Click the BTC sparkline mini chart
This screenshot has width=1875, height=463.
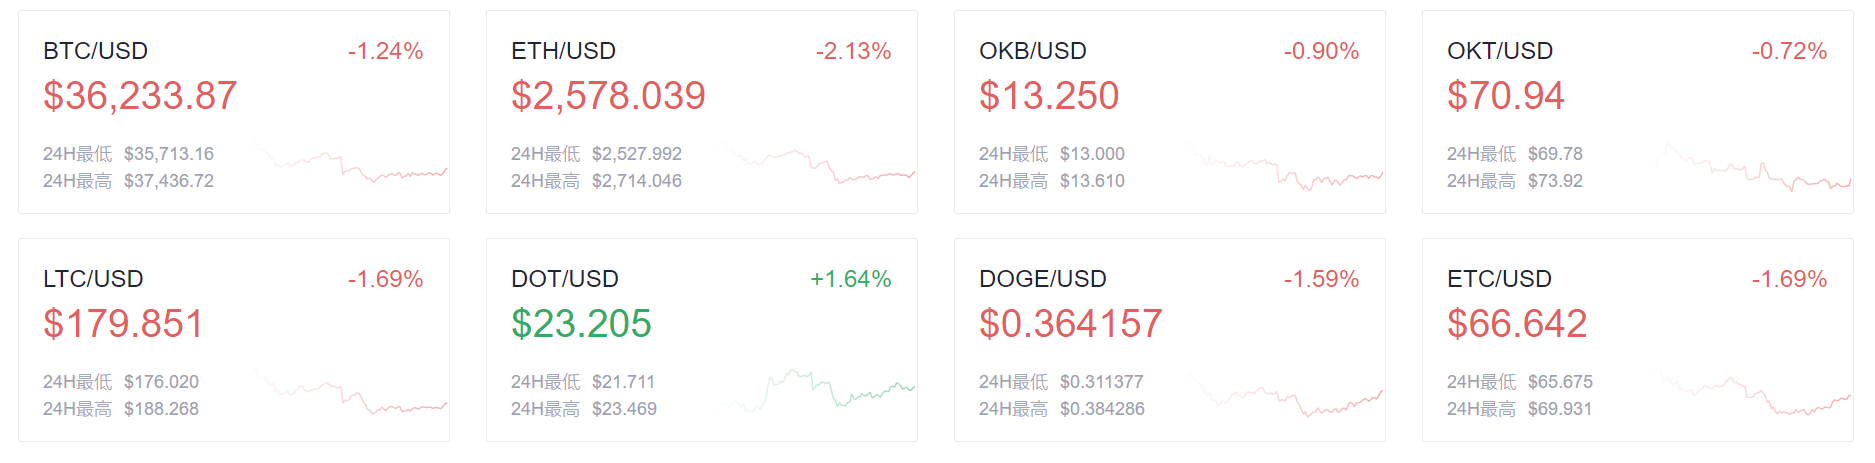(x=349, y=162)
